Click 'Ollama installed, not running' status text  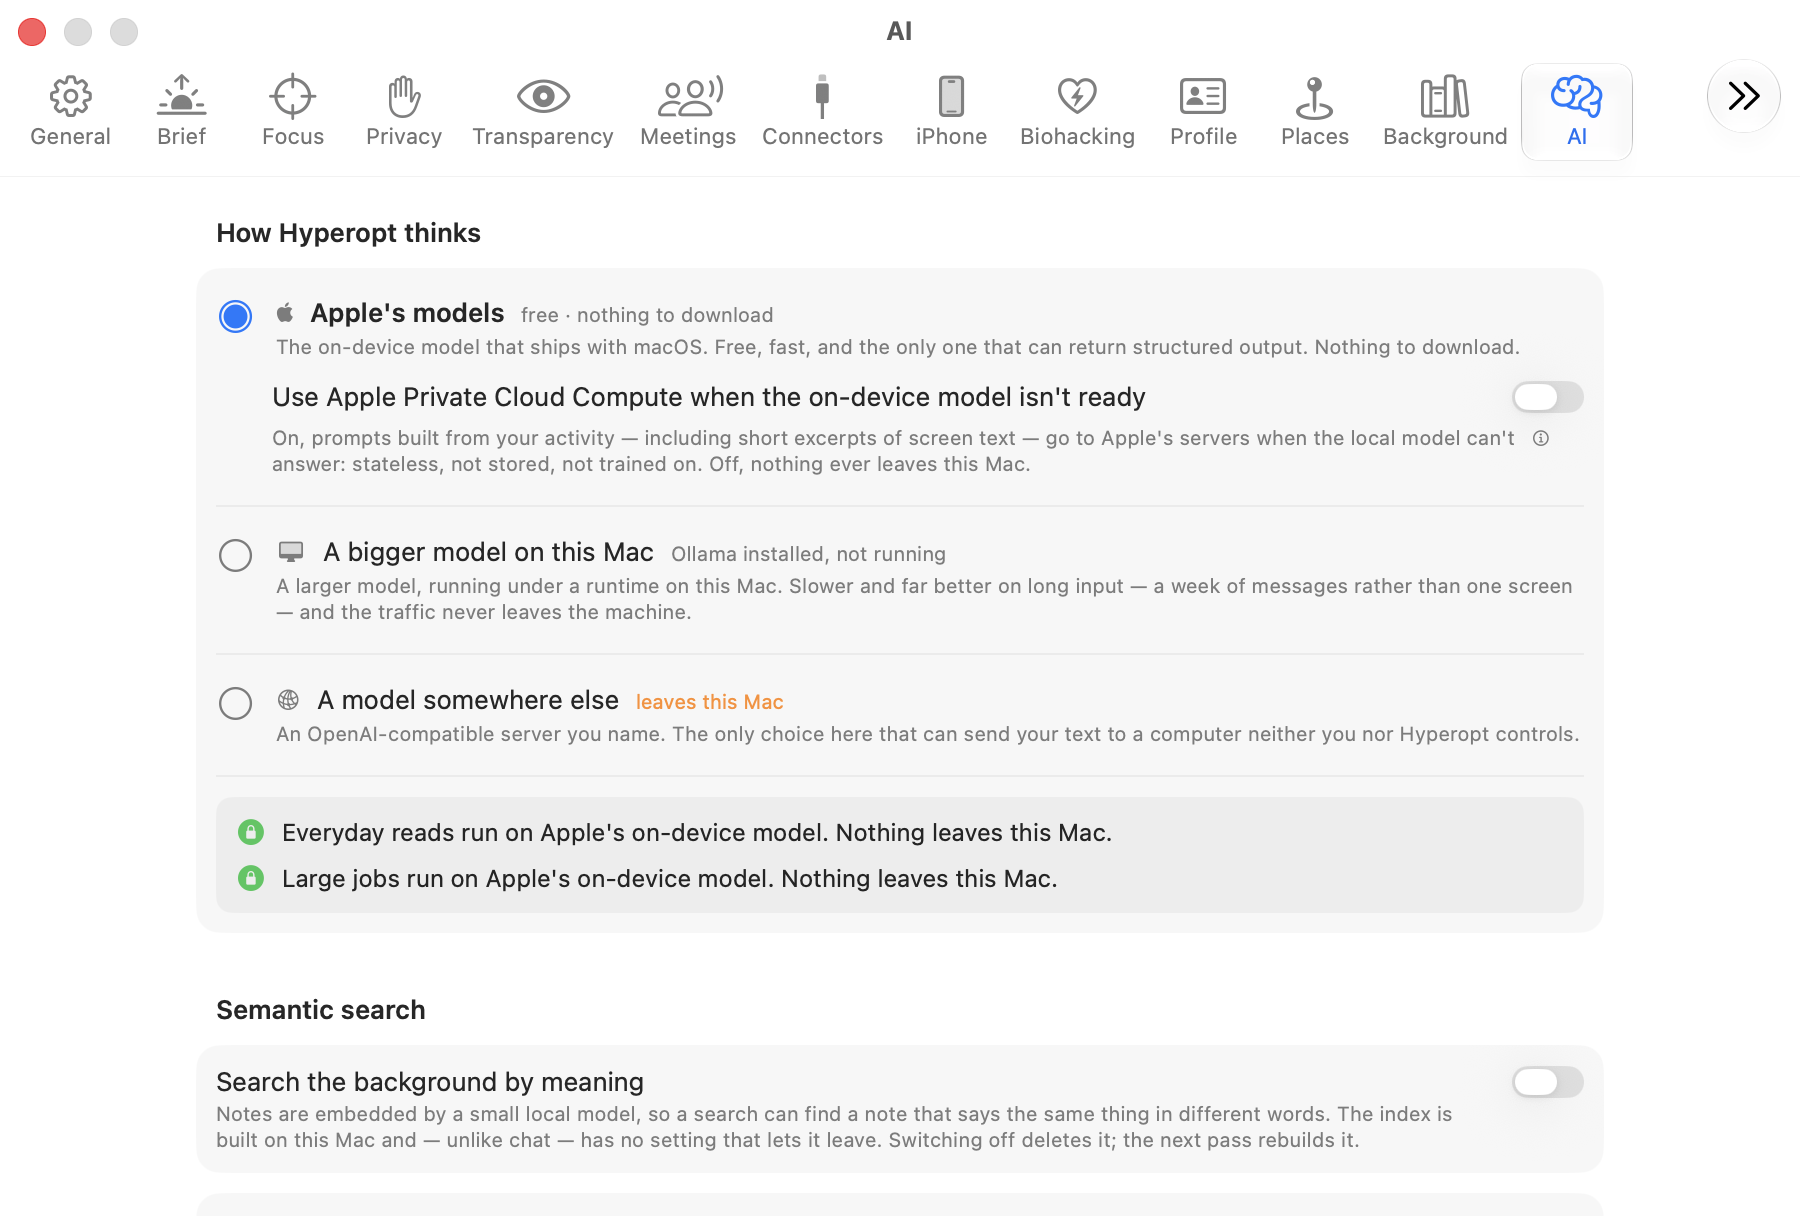pos(808,554)
